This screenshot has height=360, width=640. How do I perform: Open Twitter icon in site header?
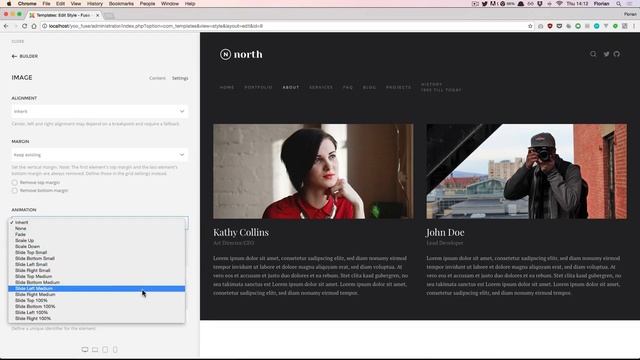click(607, 54)
